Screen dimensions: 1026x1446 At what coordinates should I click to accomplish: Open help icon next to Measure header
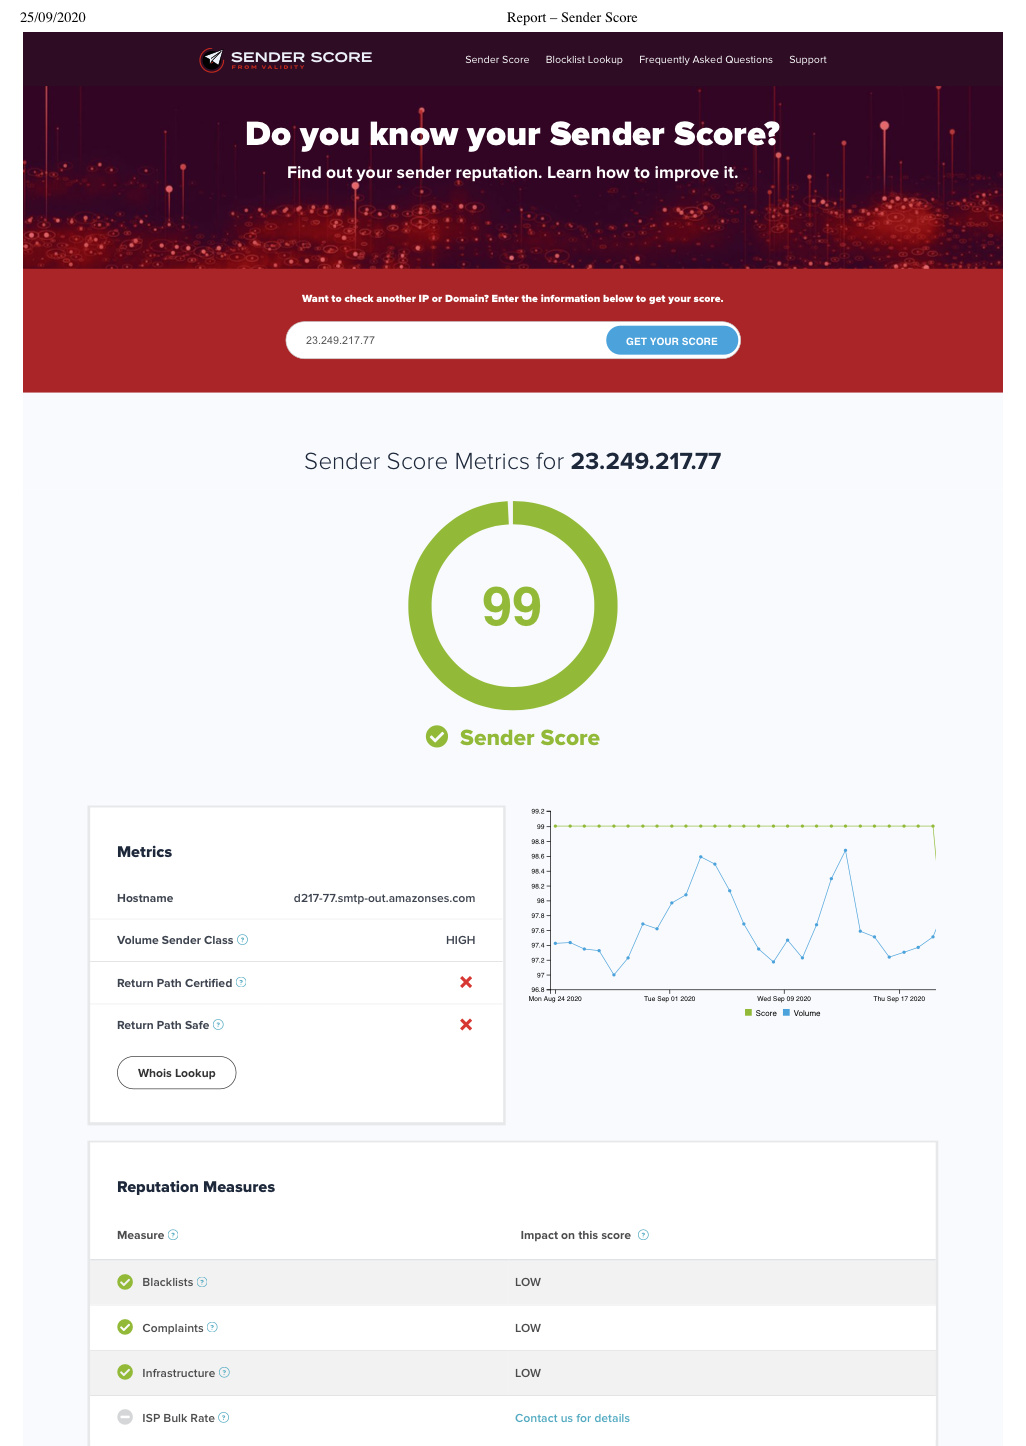tap(173, 1235)
